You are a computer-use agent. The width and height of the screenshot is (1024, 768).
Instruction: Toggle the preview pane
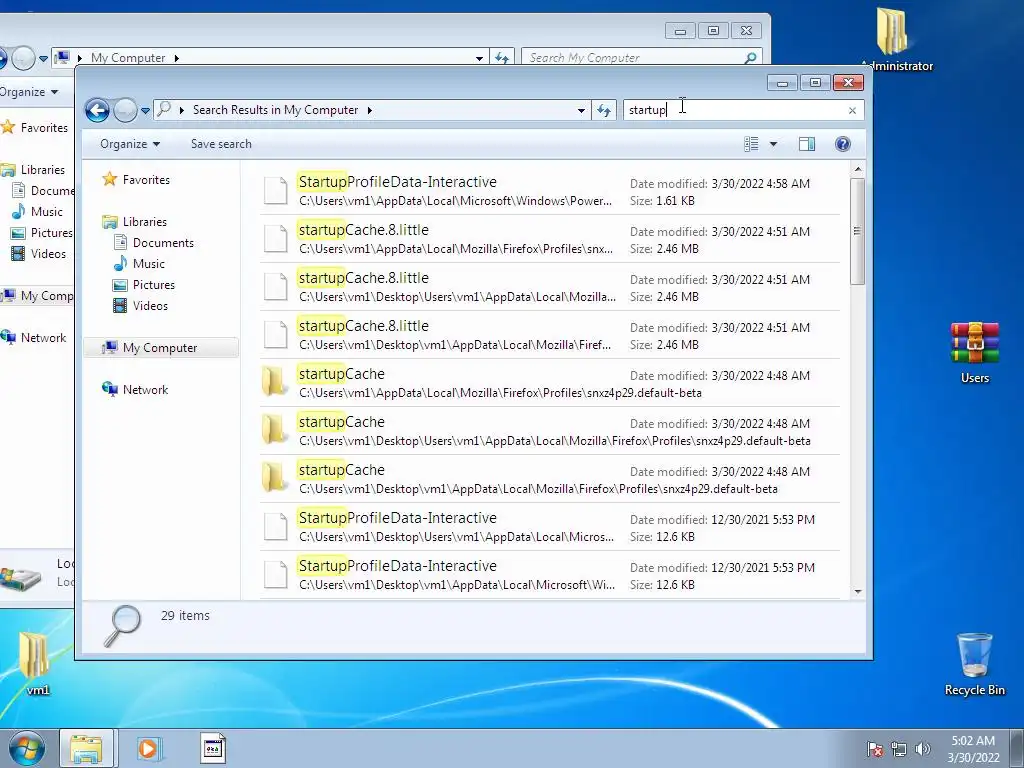(807, 144)
